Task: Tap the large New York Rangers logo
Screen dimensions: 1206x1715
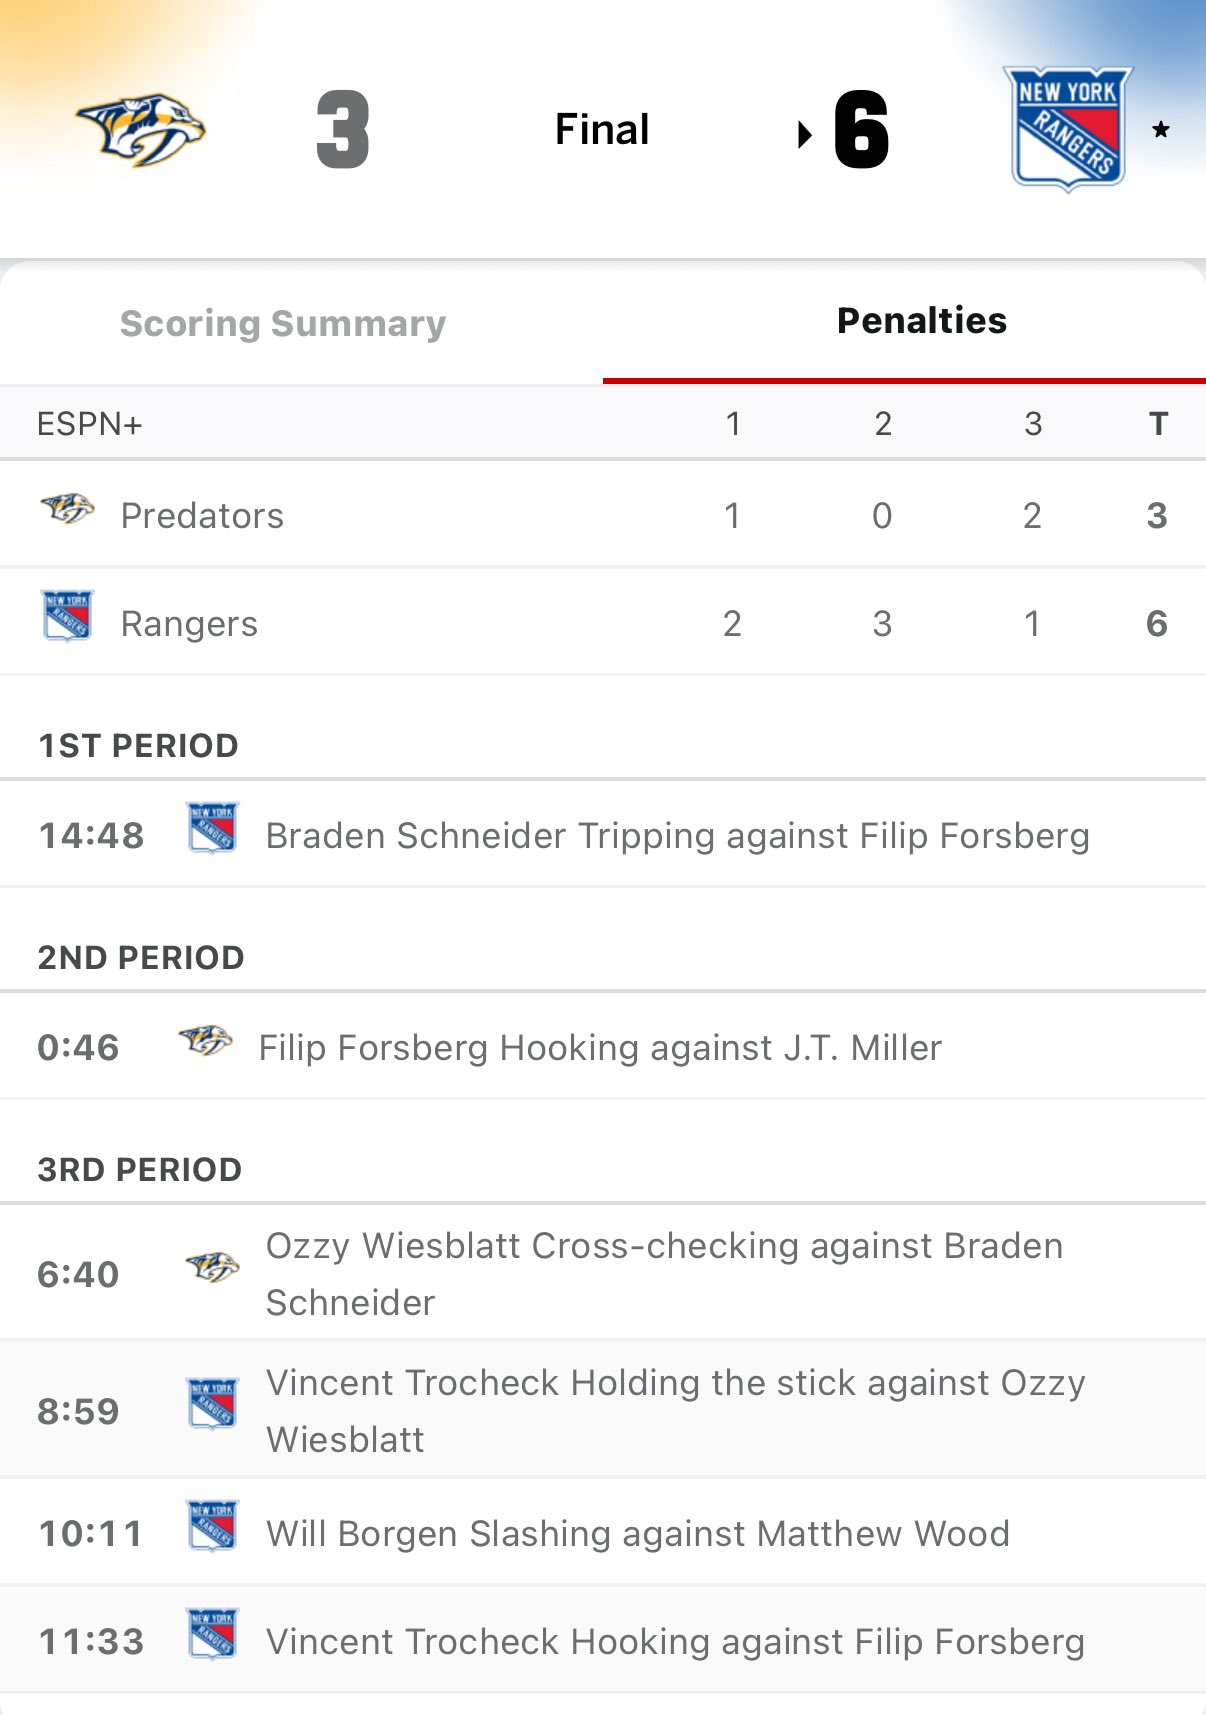Action: pyautogui.click(x=1067, y=129)
